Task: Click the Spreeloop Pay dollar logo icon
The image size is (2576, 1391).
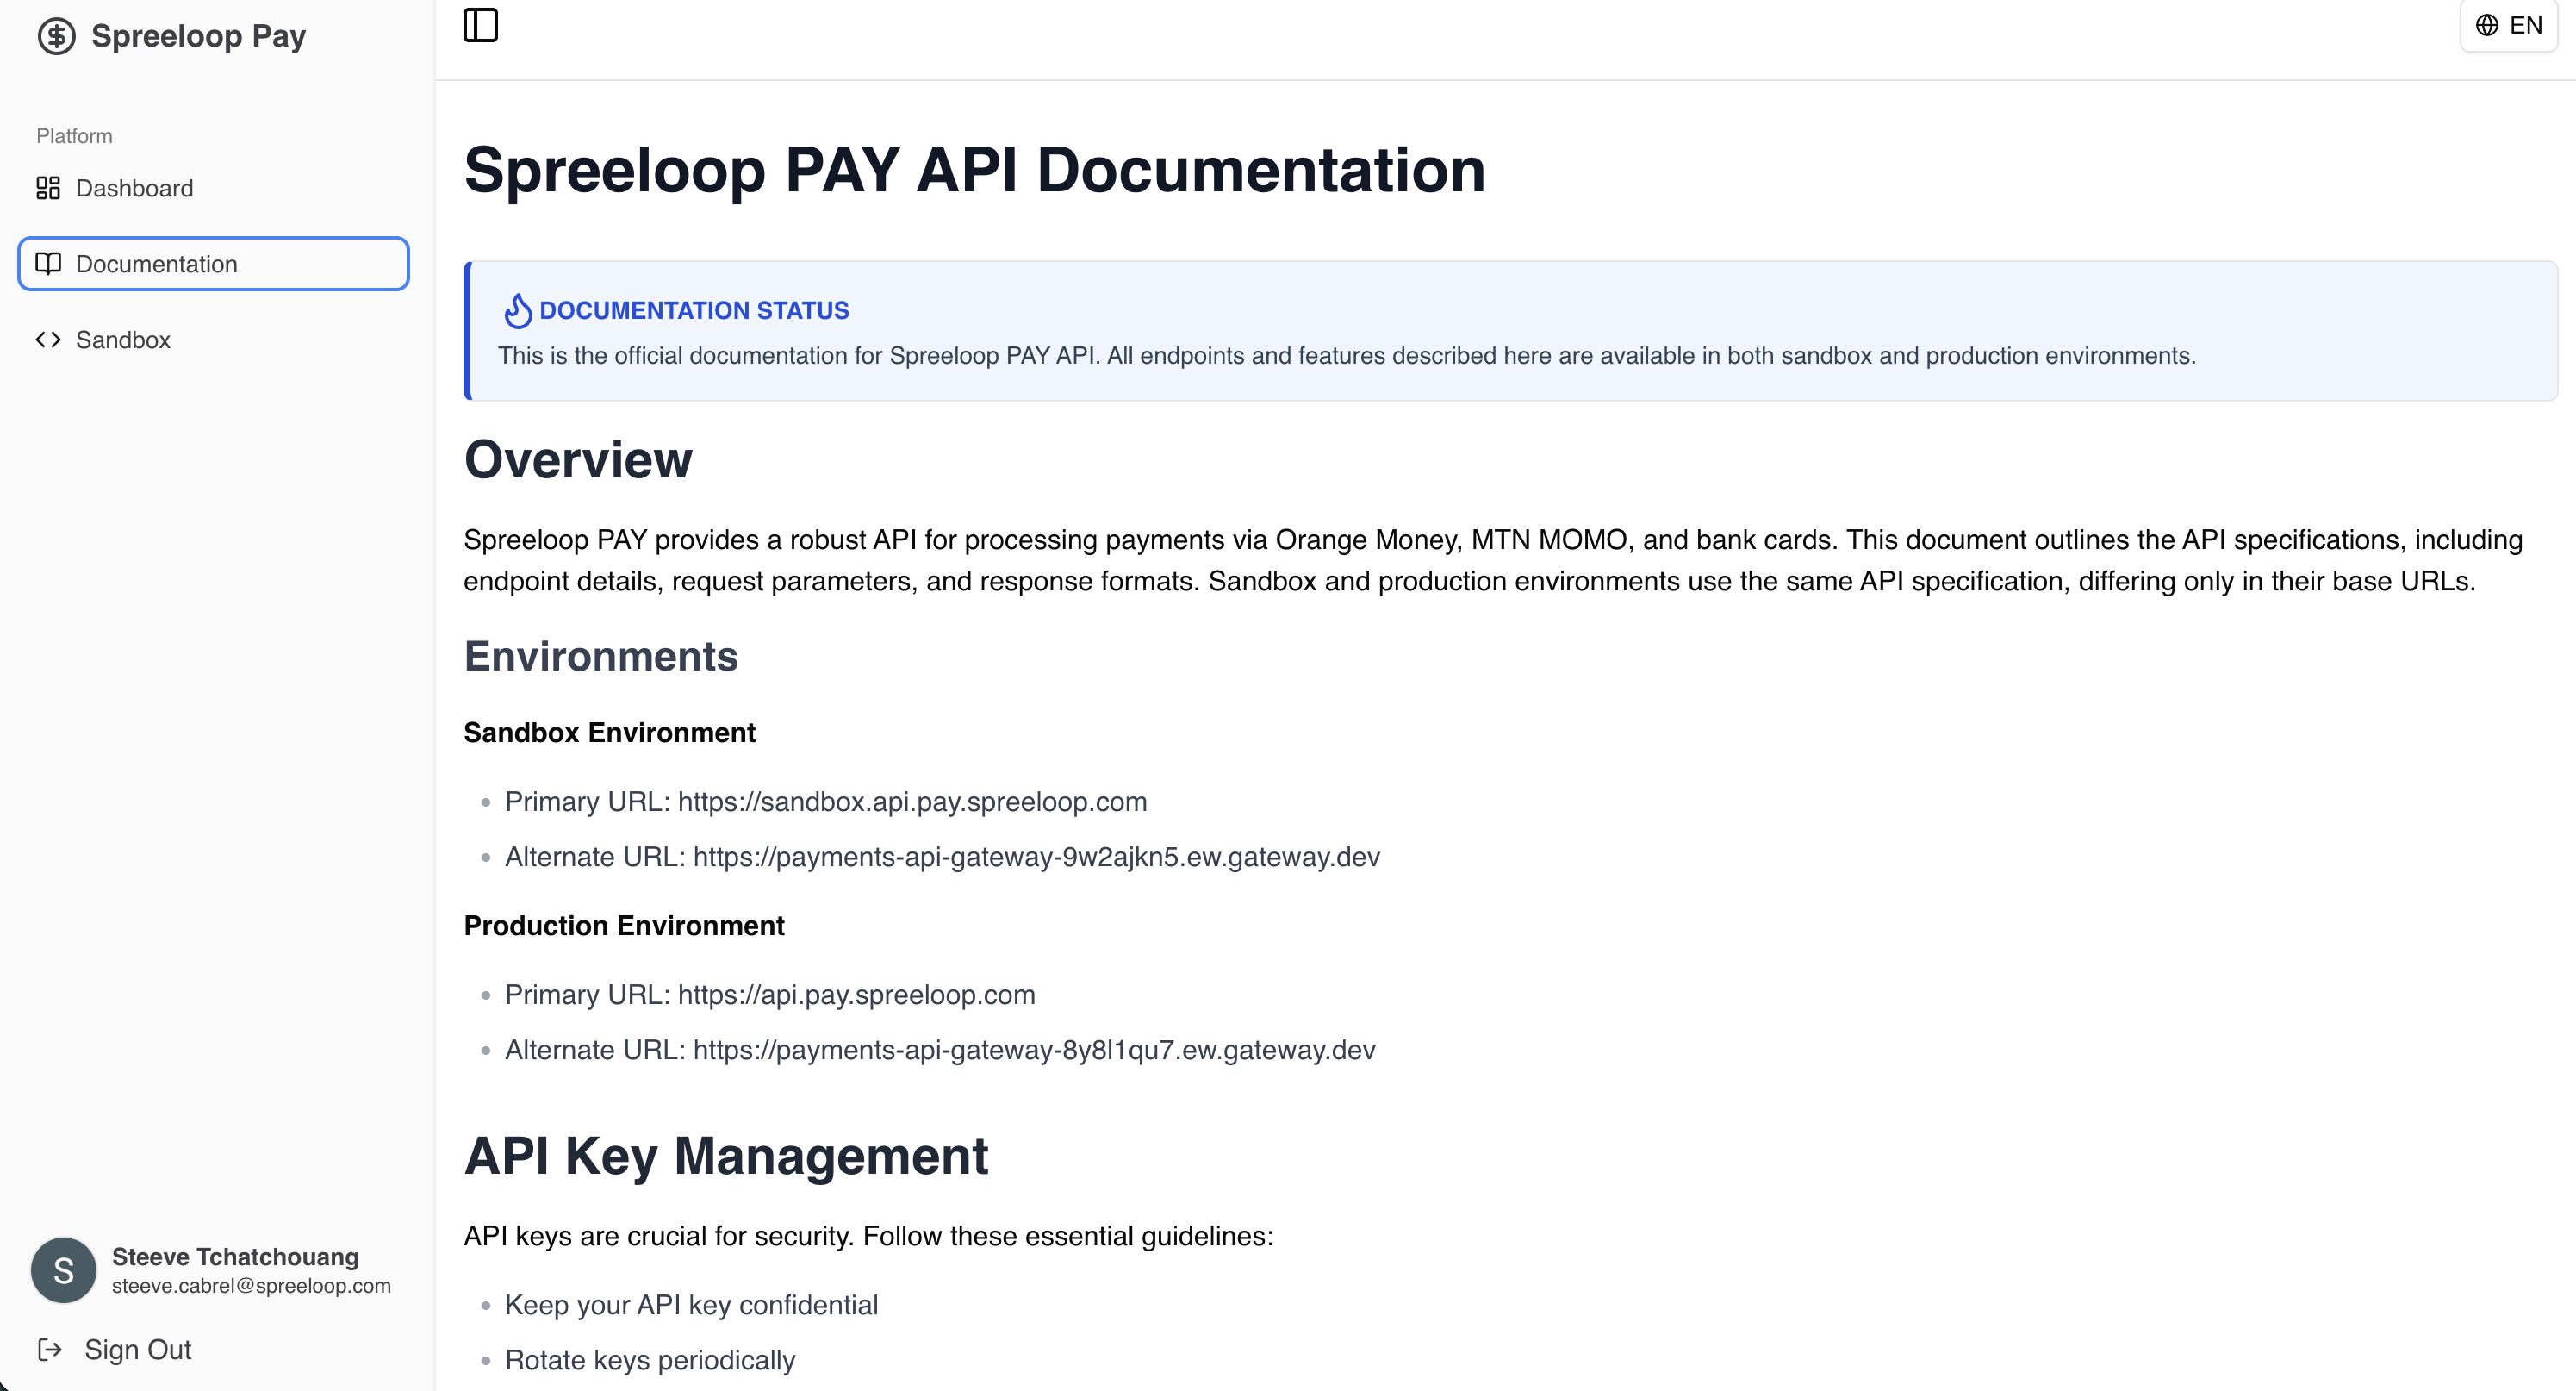Action: [x=57, y=36]
